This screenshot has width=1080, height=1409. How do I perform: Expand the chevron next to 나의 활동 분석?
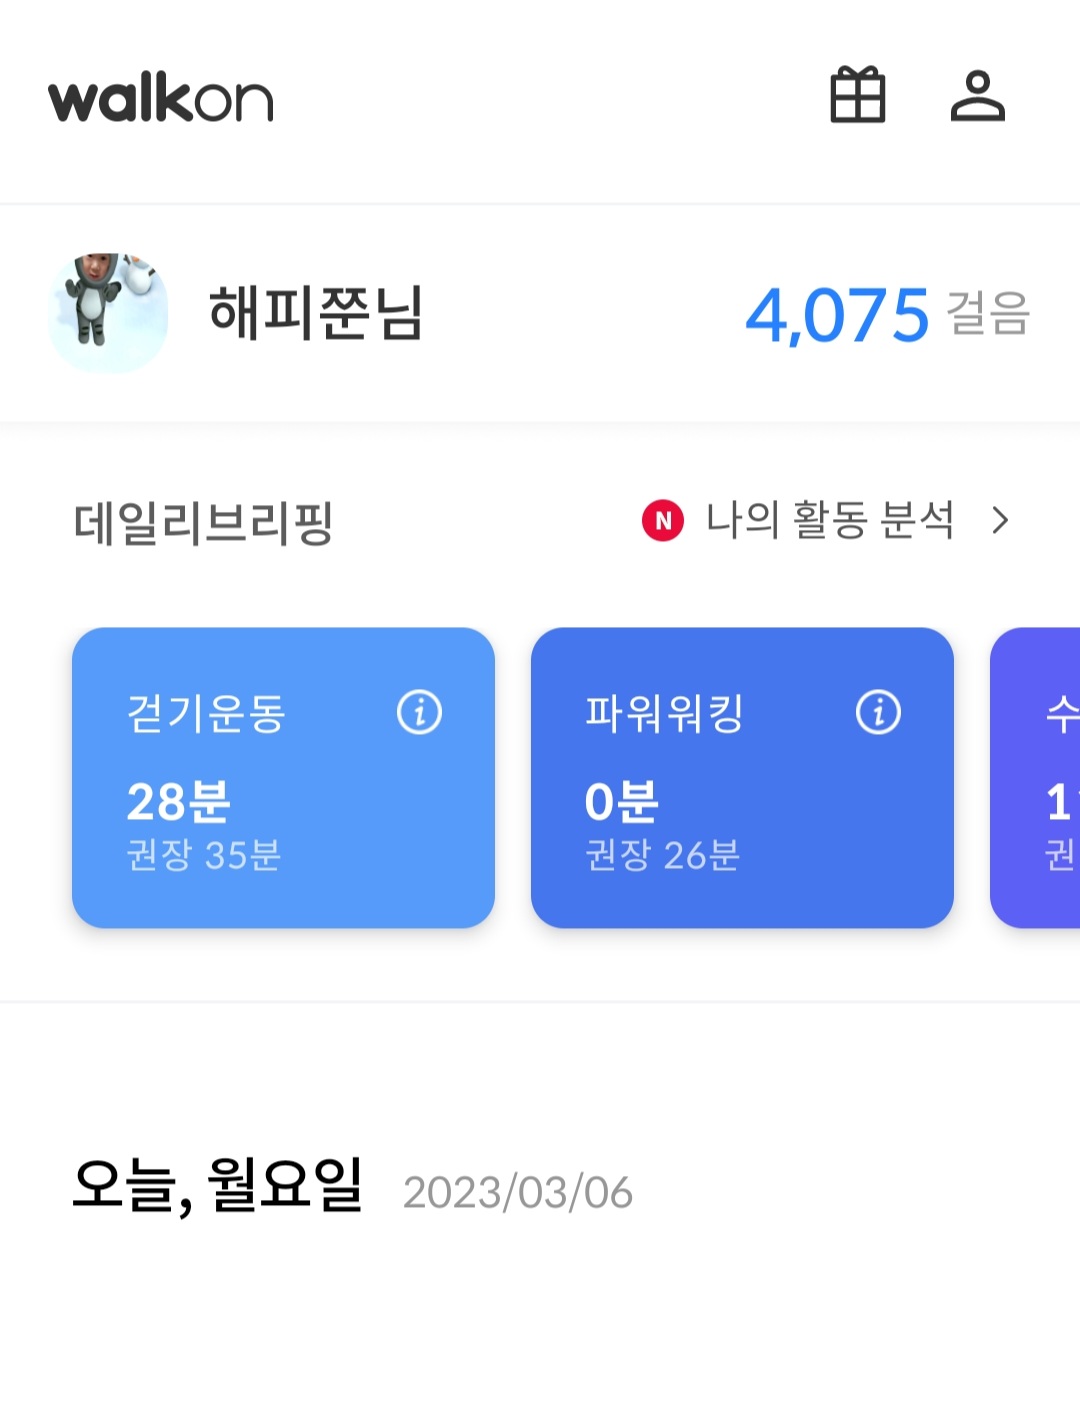pyautogui.click(x=1000, y=521)
